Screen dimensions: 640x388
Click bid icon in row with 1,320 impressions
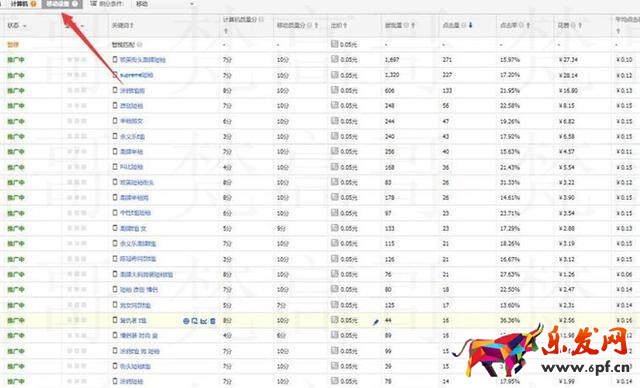click(x=335, y=75)
